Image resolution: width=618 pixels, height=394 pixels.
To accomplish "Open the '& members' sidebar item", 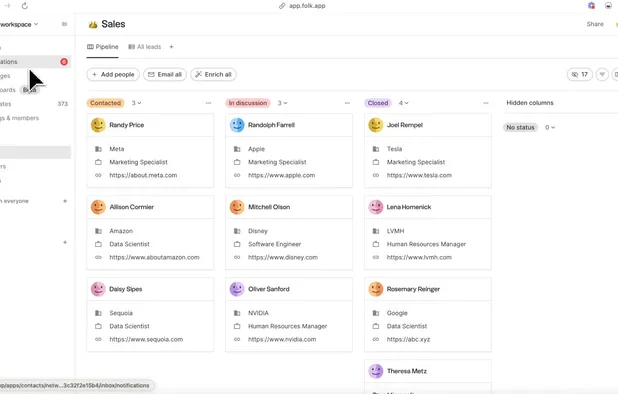I will (x=35, y=118).
